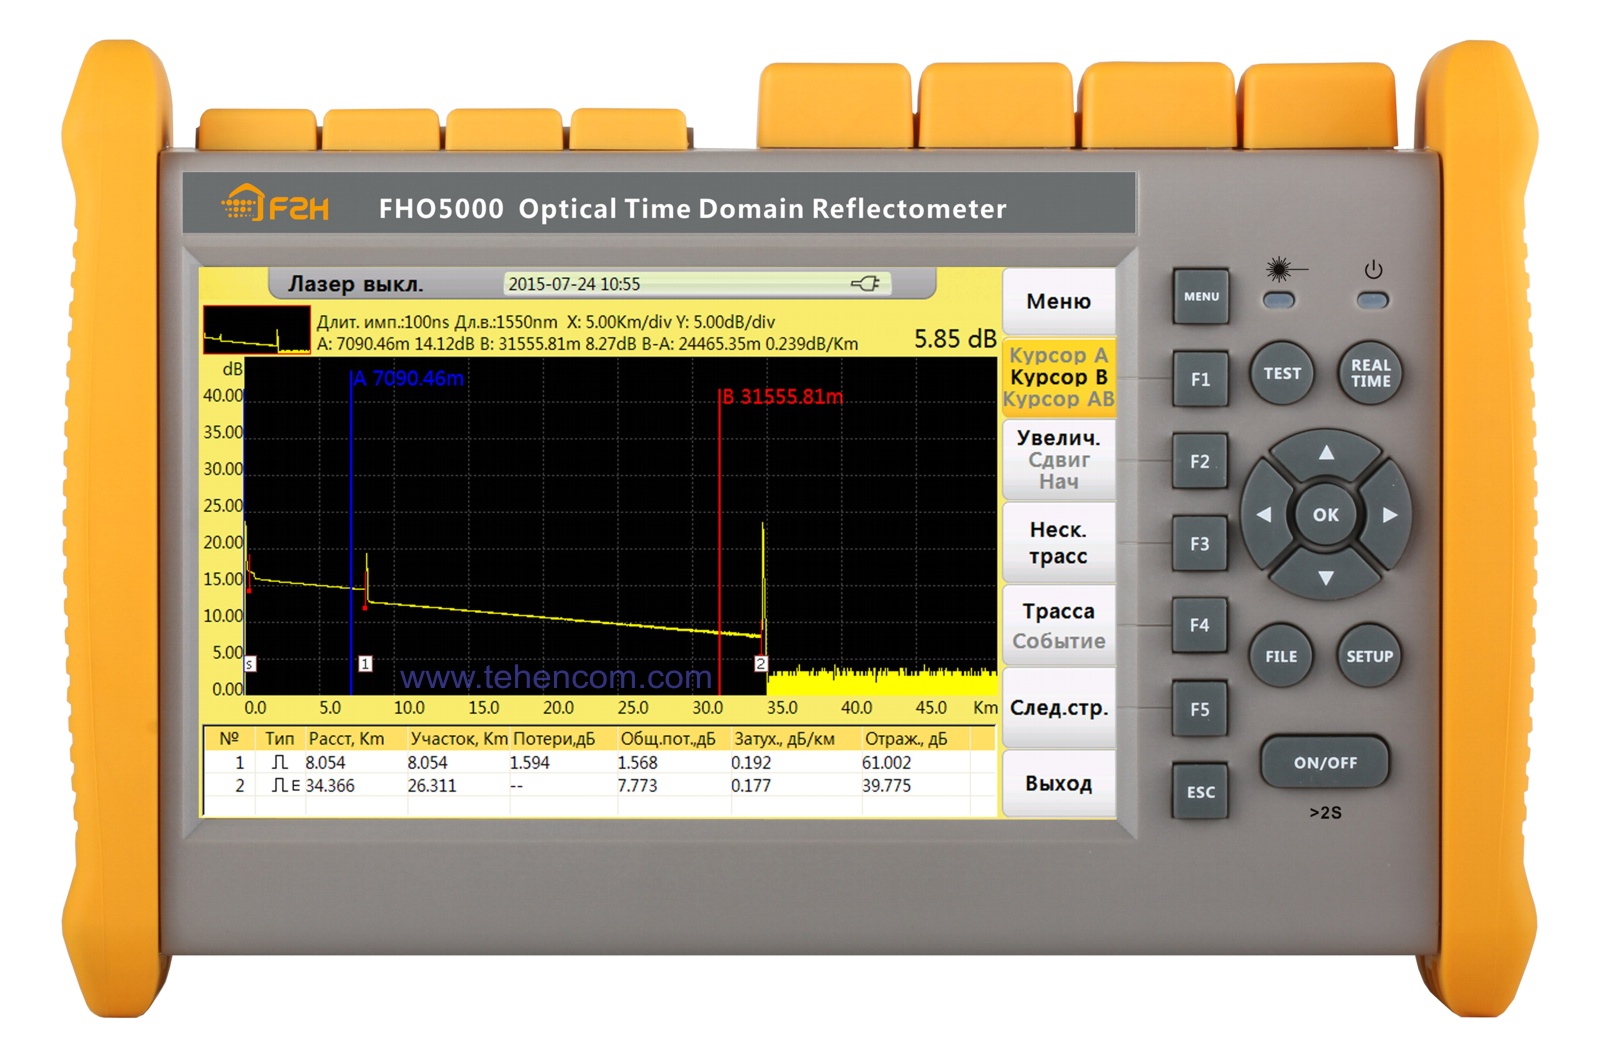Click section value 26.311
This screenshot has height=1060, width=1600.
[x=432, y=786]
